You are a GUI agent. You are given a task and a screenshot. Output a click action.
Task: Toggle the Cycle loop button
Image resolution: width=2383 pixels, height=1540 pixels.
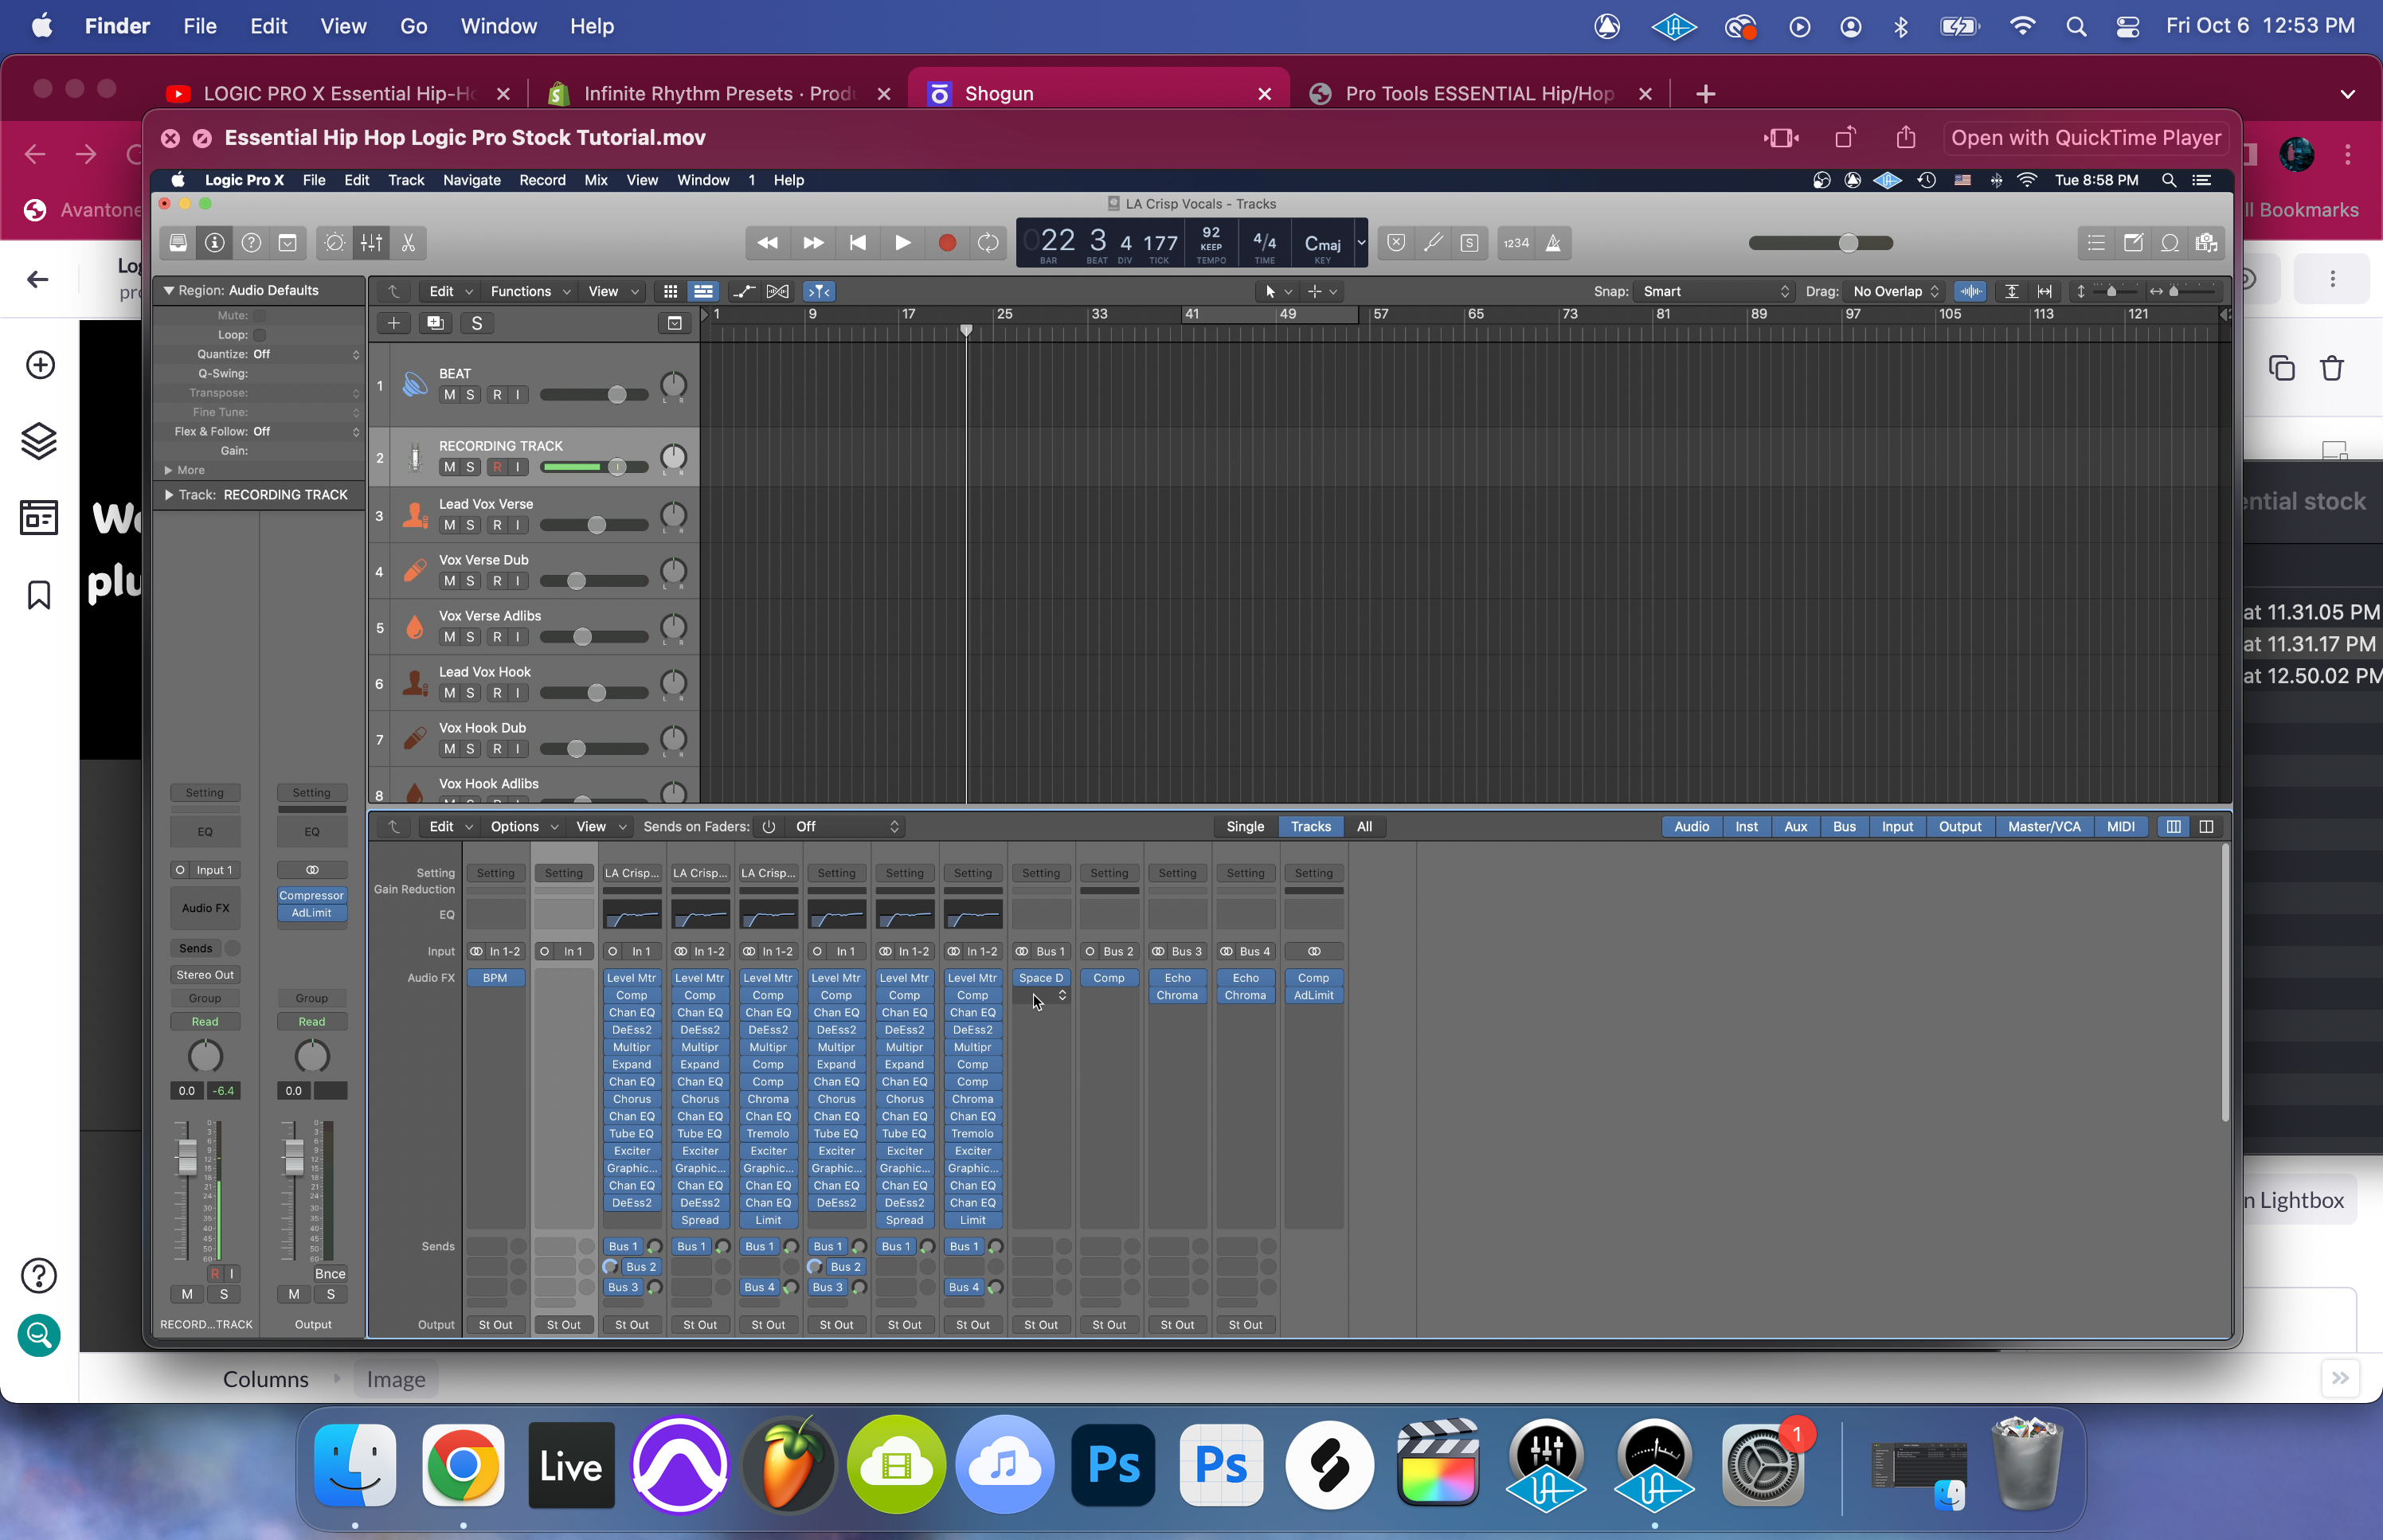[988, 243]
